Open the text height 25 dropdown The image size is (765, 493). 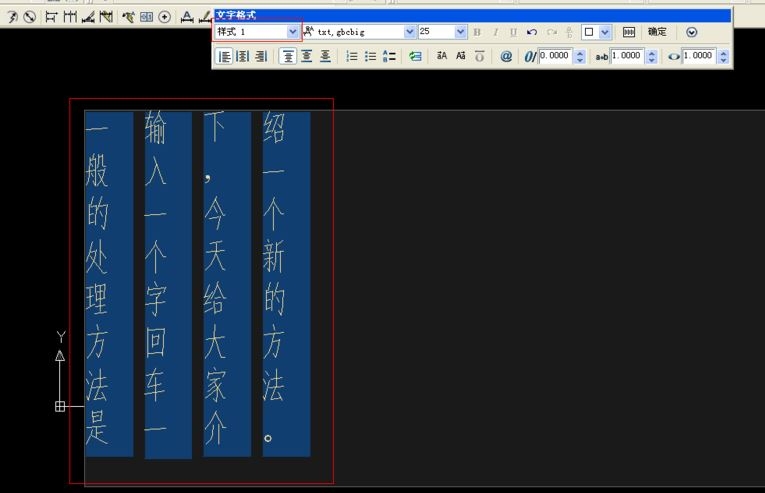click(x=460, y=32)
